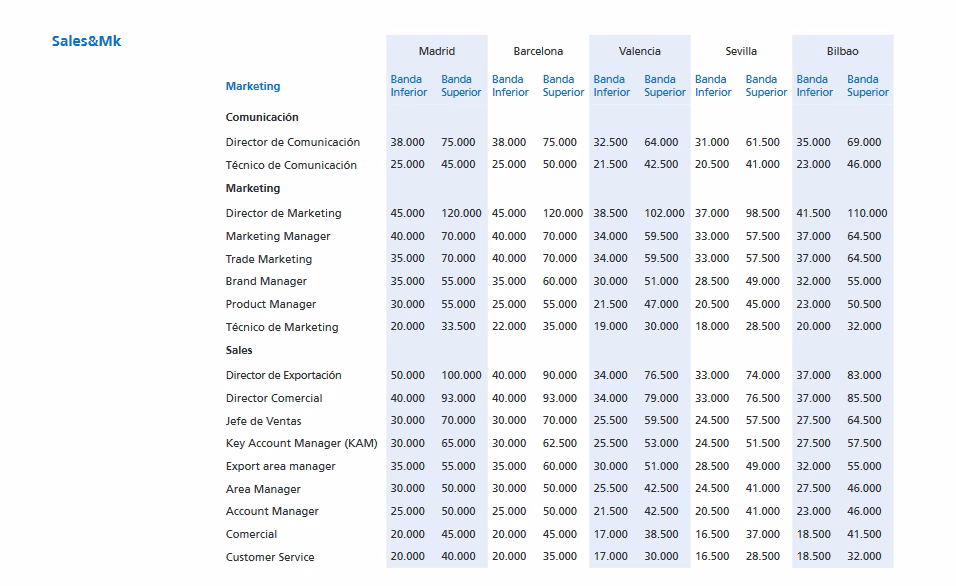
Task: Click the Madrid column header
Action: 437,51
